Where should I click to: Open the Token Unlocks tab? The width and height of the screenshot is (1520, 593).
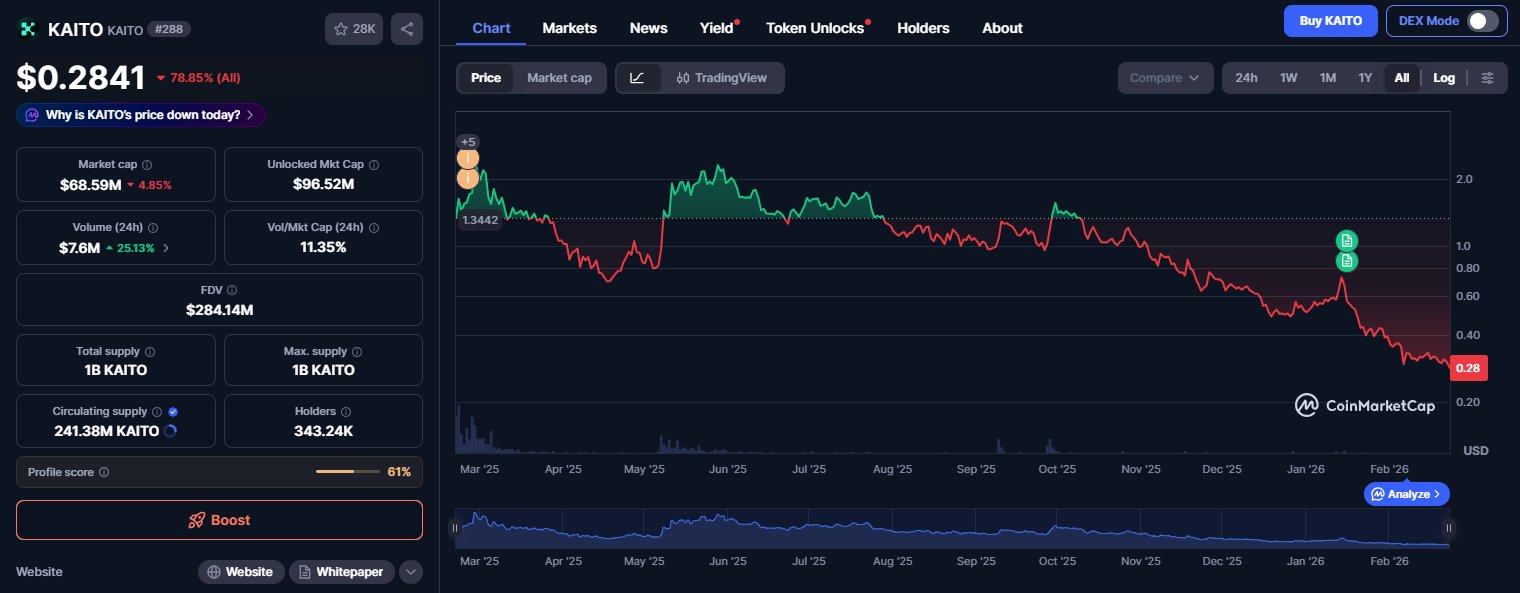tap(815, 28)
